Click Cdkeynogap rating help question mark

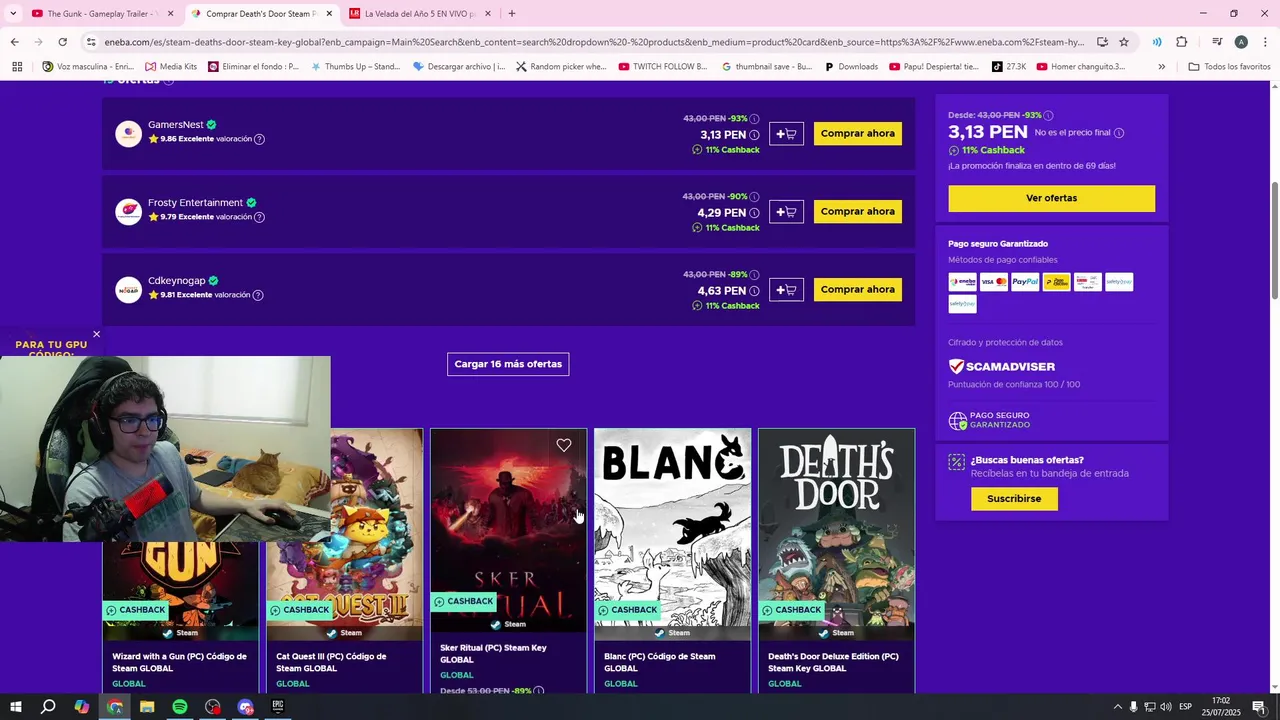[258, 295]
